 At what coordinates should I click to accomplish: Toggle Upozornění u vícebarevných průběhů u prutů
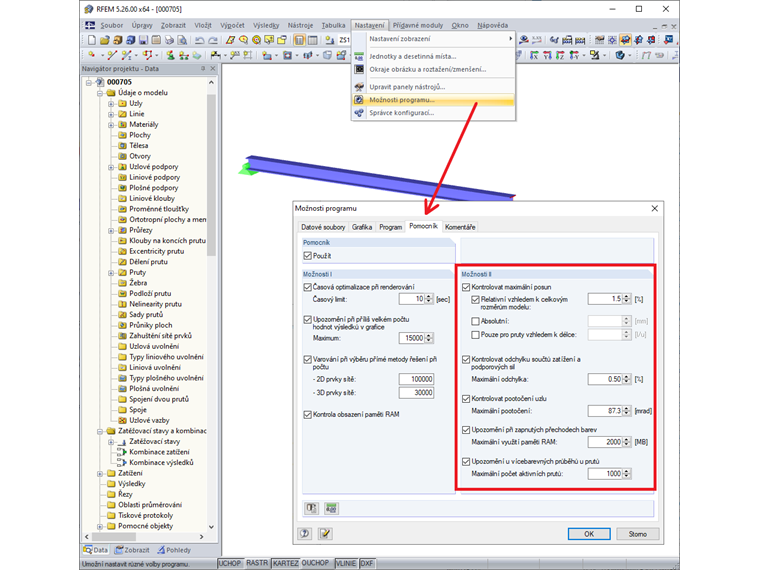(466, 461)
